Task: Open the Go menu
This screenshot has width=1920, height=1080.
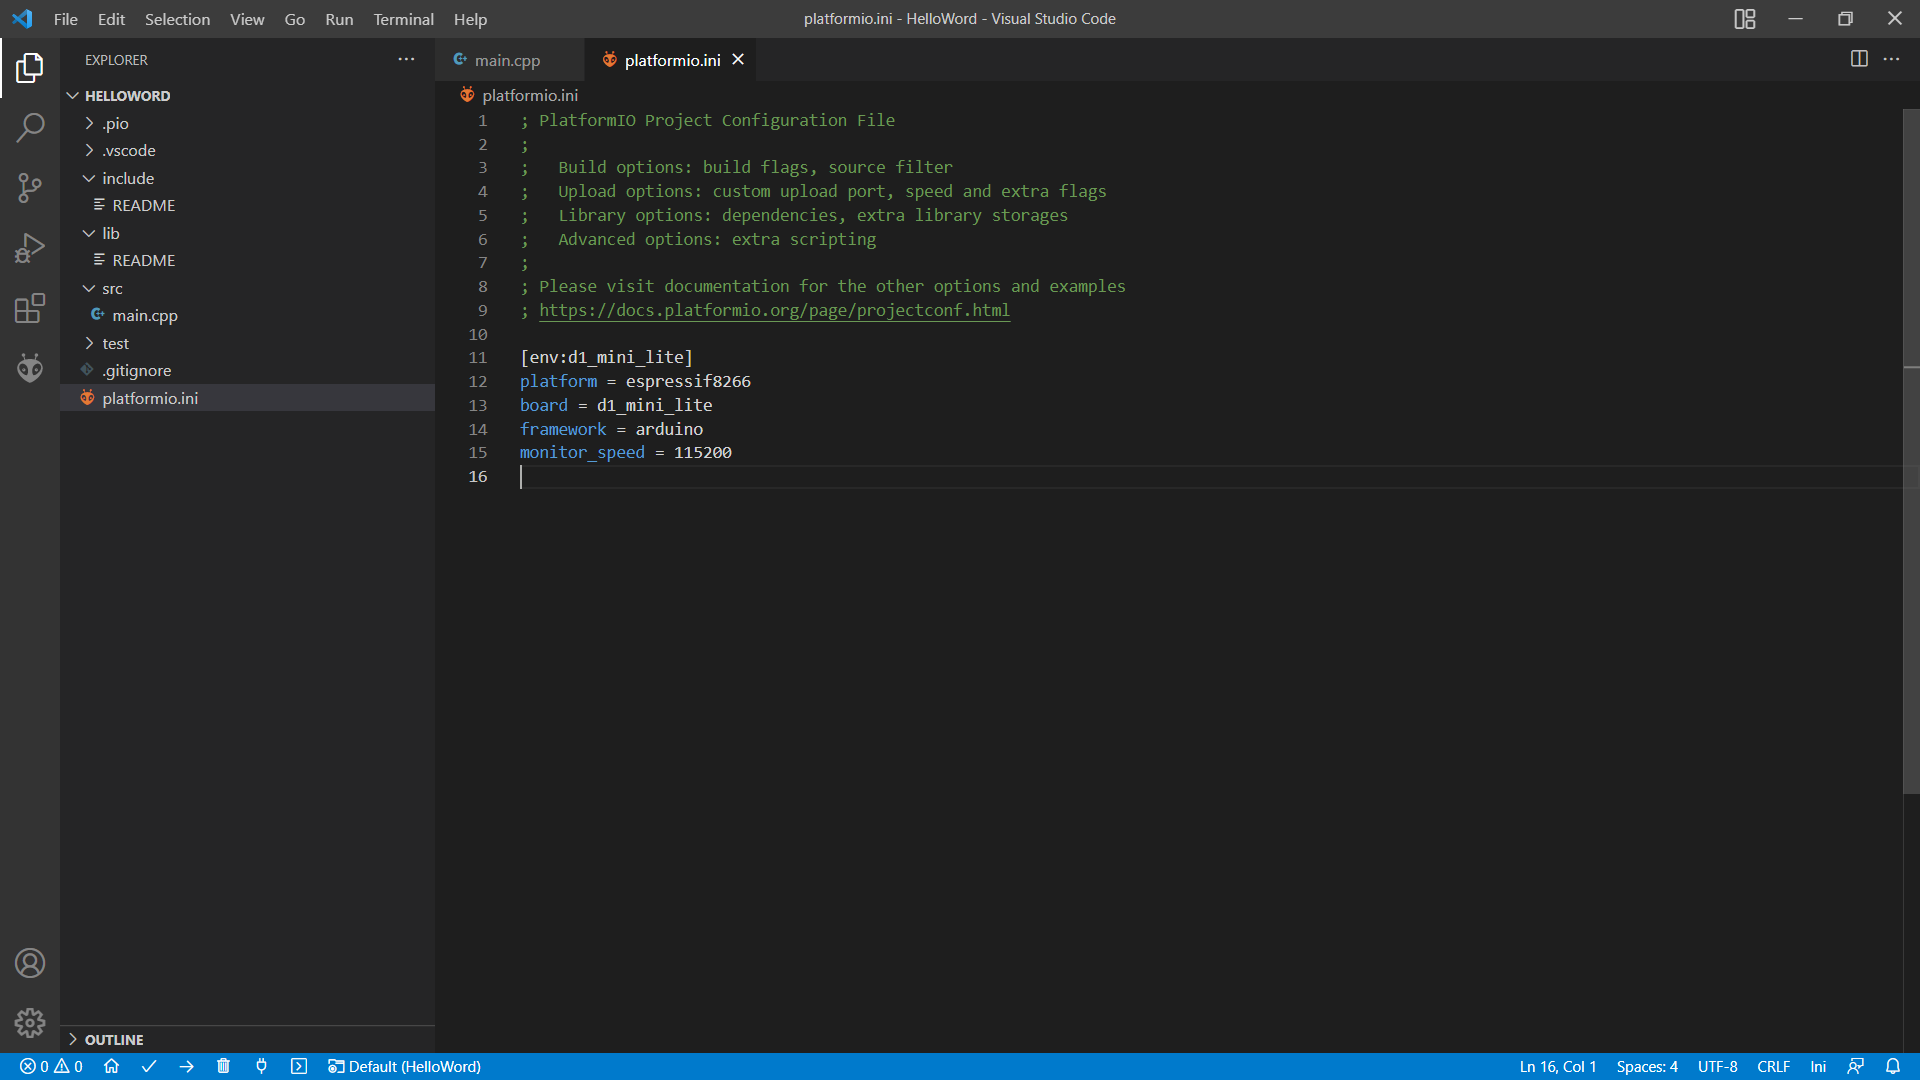Action: pos(295,19)
